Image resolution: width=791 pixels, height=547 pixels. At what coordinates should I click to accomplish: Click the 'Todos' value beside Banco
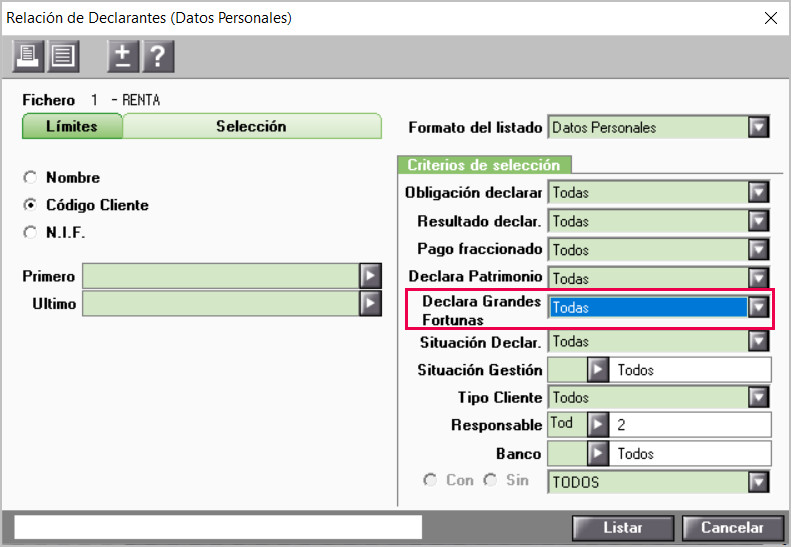tap(636, 454)
